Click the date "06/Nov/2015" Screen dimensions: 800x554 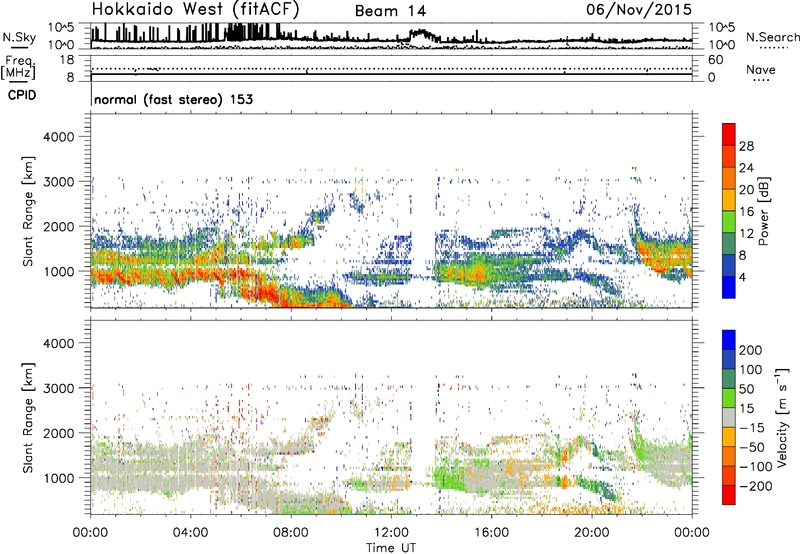[639, 10]
